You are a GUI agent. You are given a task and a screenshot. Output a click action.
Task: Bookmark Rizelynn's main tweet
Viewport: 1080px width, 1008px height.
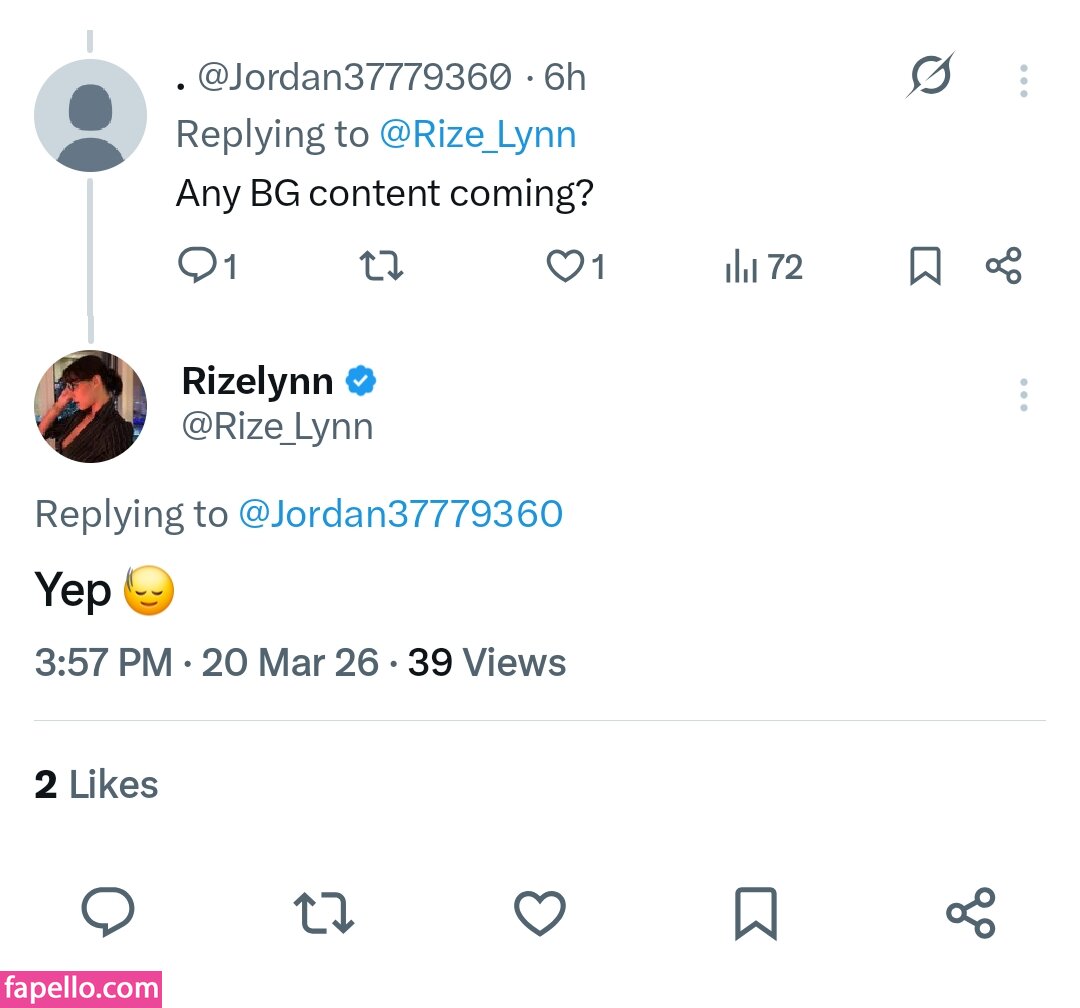(756, 913)
